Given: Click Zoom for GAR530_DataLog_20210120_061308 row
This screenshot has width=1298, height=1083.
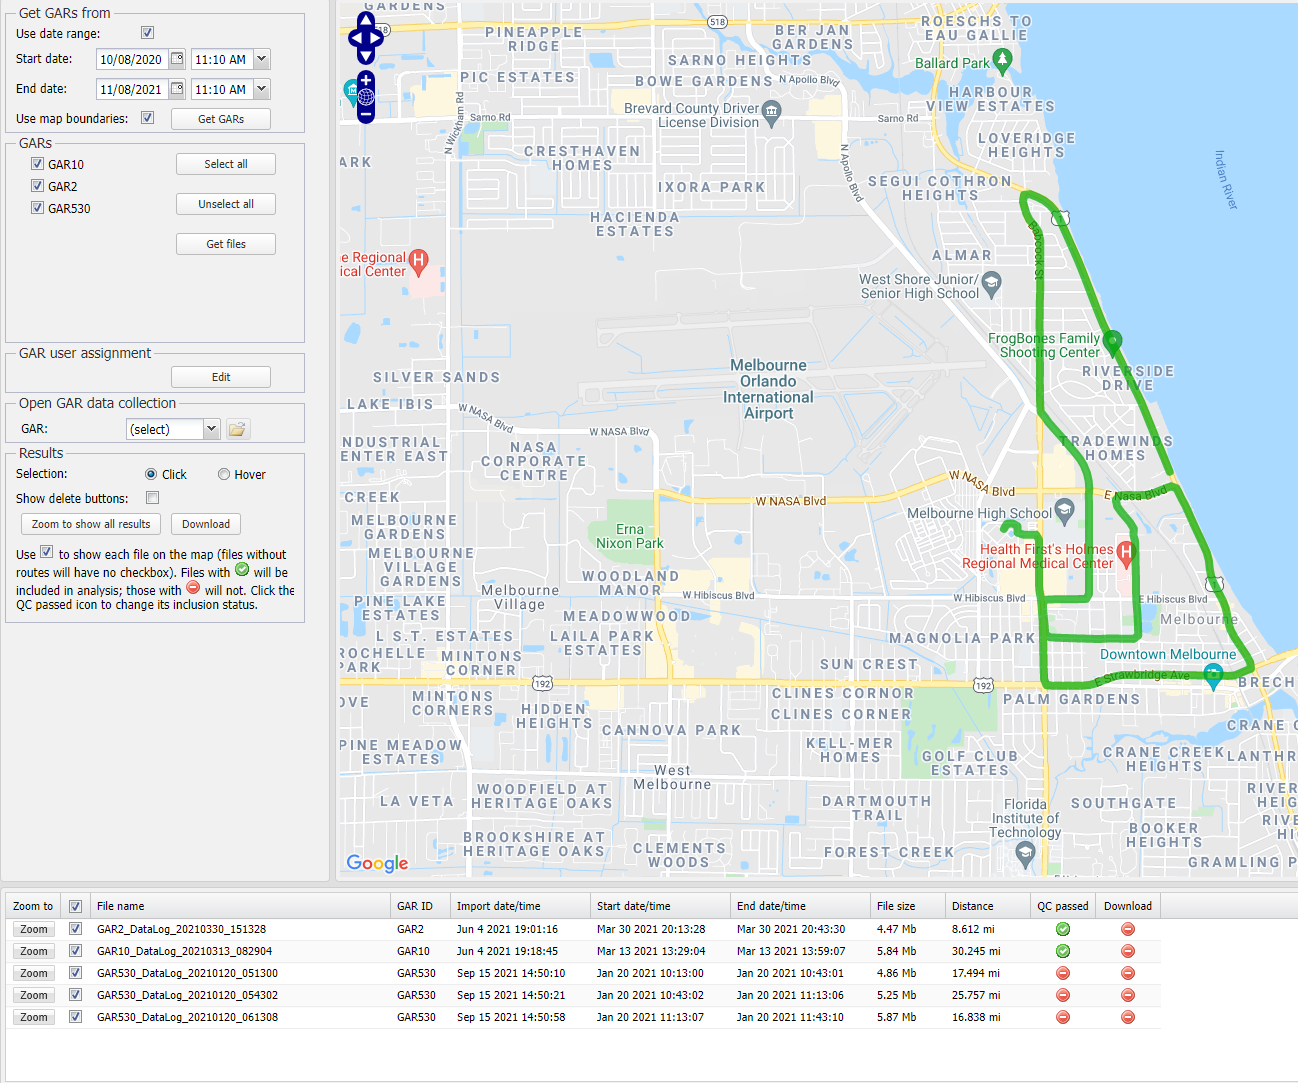Looking at the screenshot, I should [34, 1017].
